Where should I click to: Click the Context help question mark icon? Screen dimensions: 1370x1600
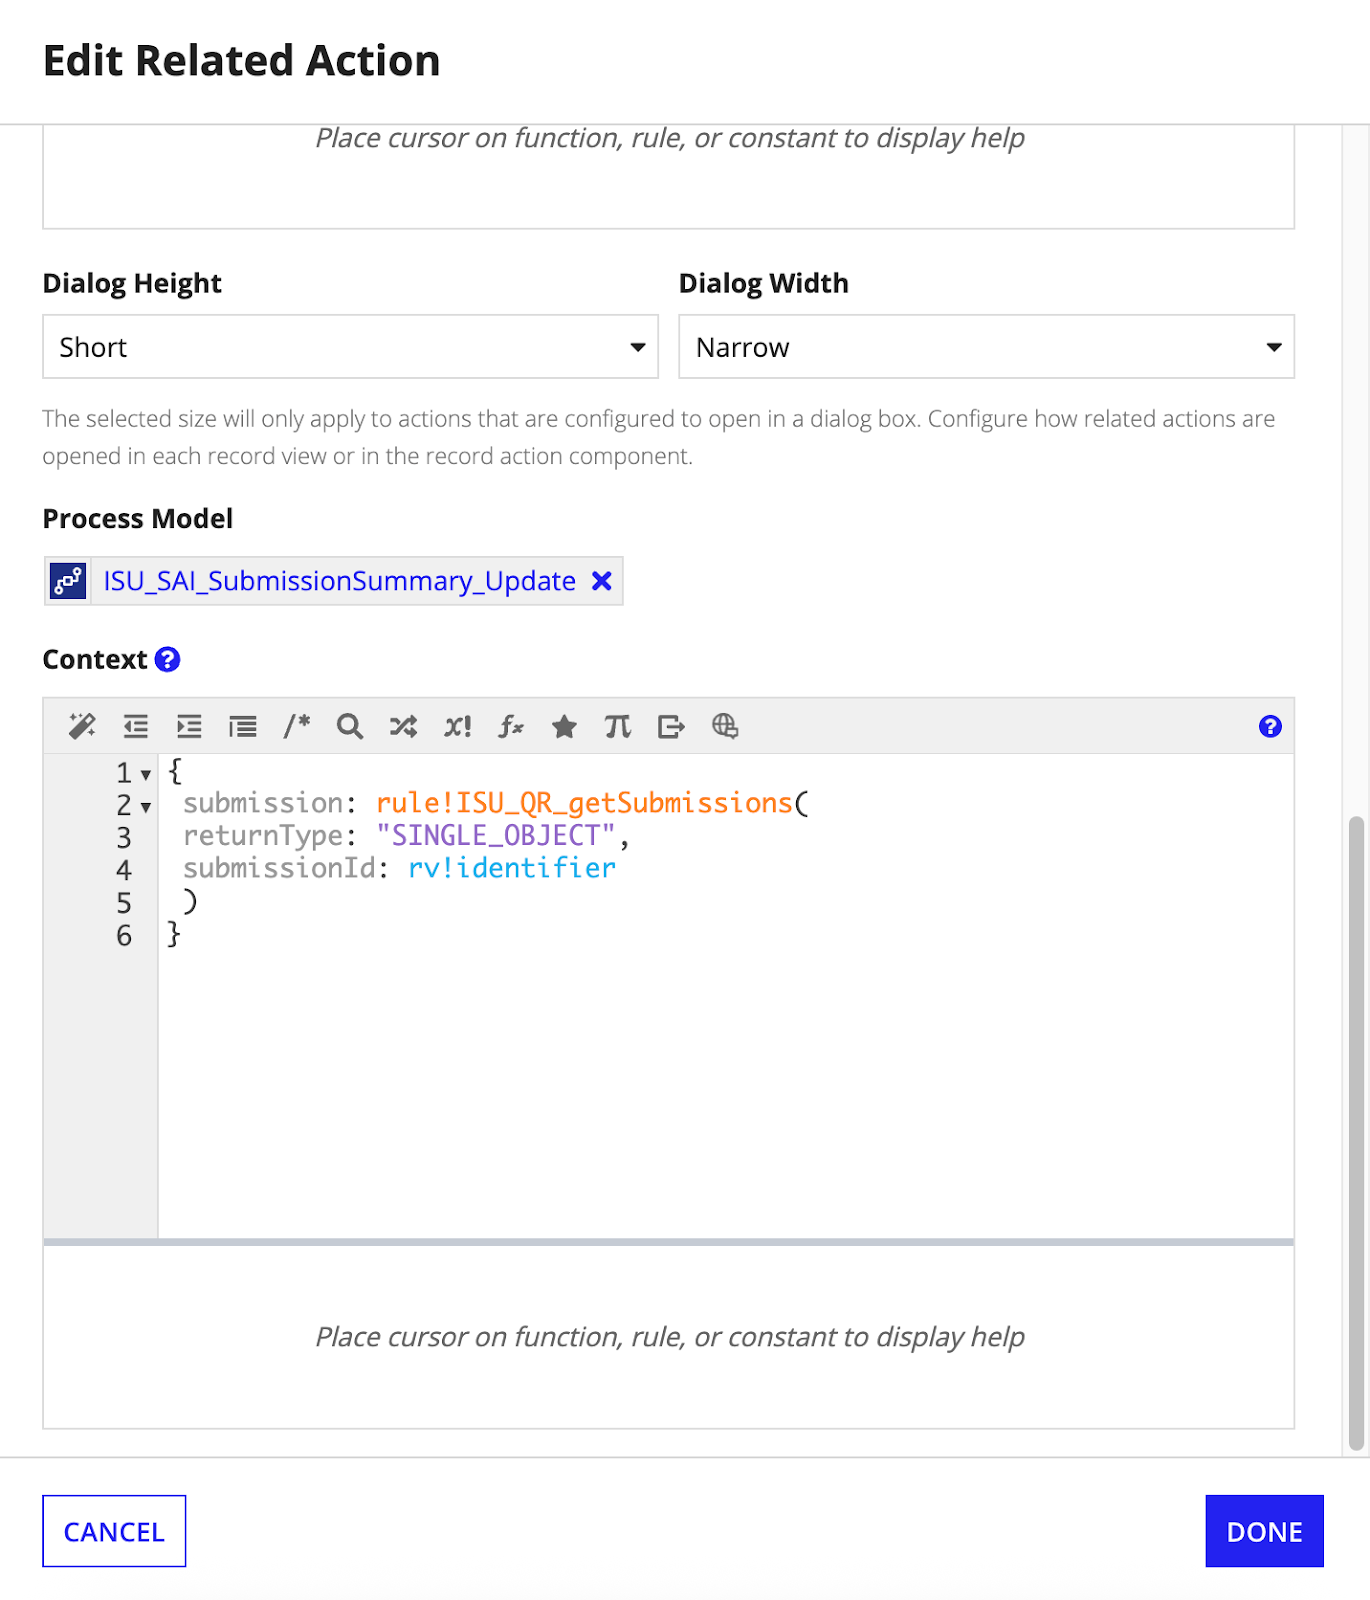168,659
